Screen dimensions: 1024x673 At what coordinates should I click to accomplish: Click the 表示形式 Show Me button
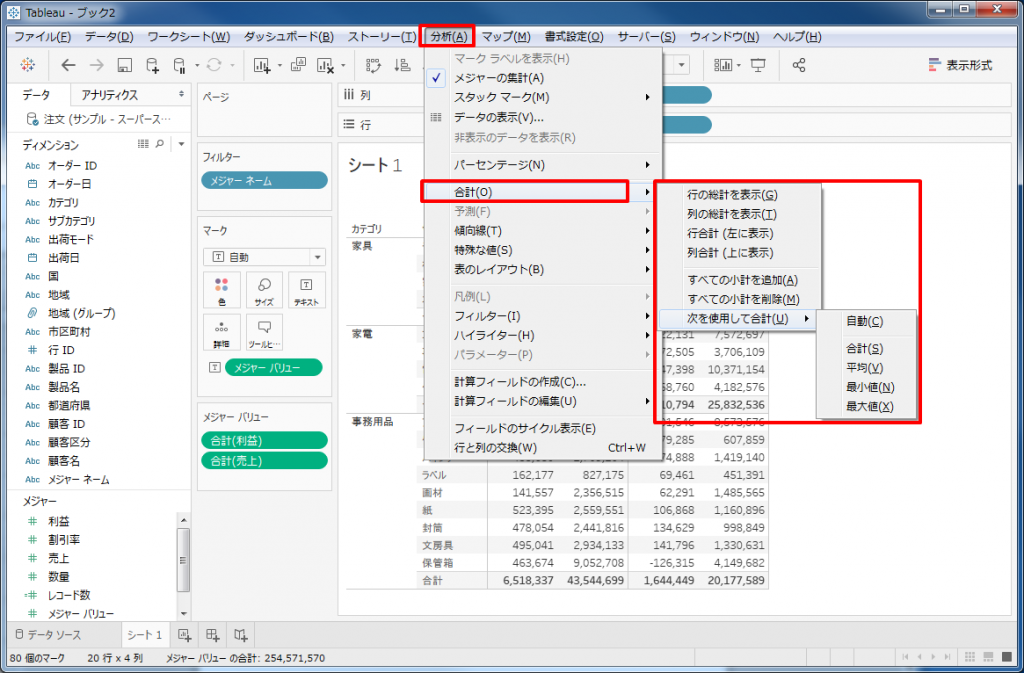coord(960,65)
